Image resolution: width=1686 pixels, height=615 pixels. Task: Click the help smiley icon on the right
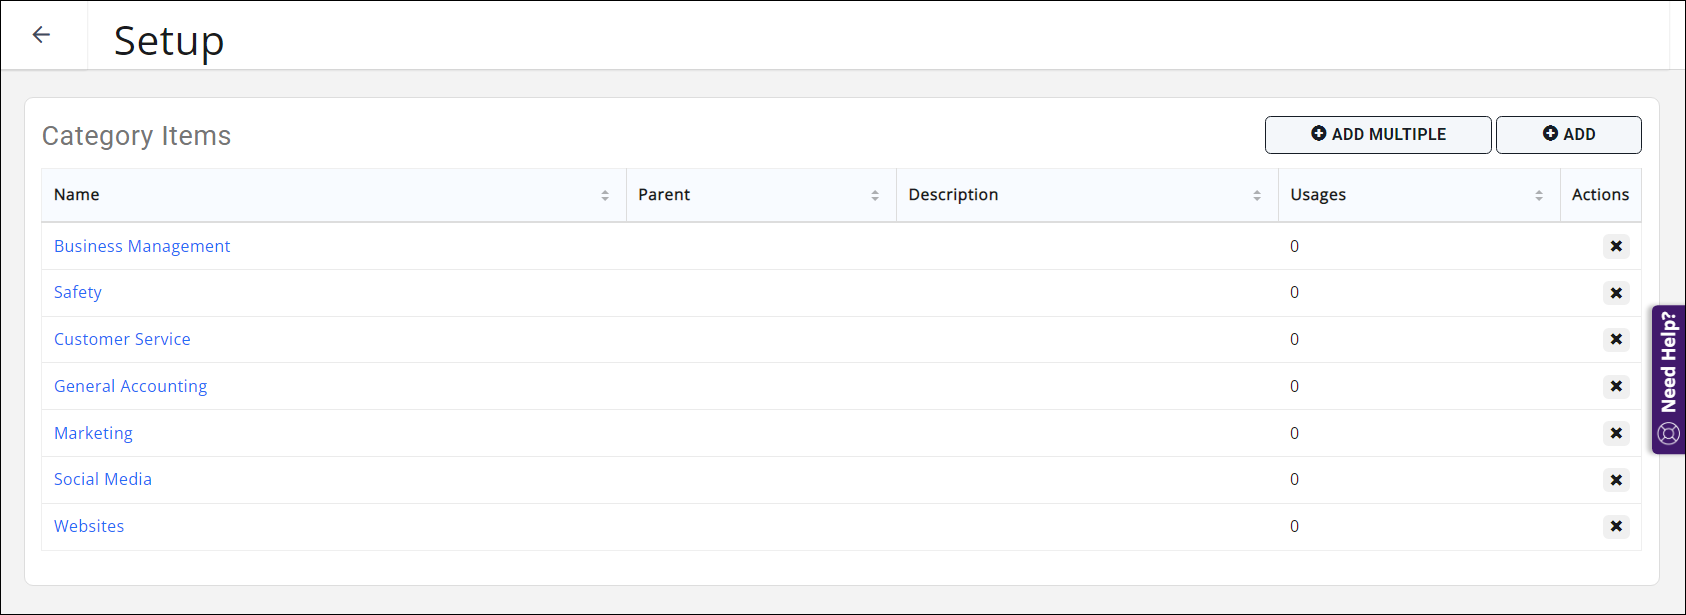(x=1668, y=434)
